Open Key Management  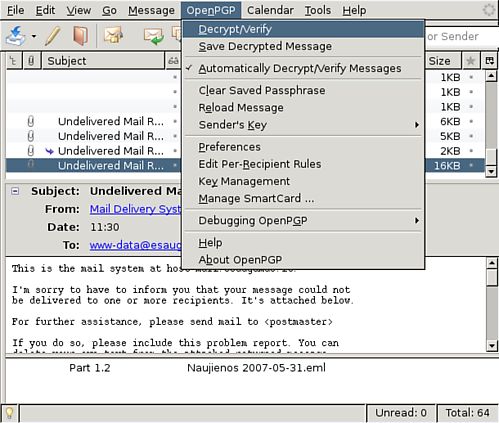coord(303,181)
